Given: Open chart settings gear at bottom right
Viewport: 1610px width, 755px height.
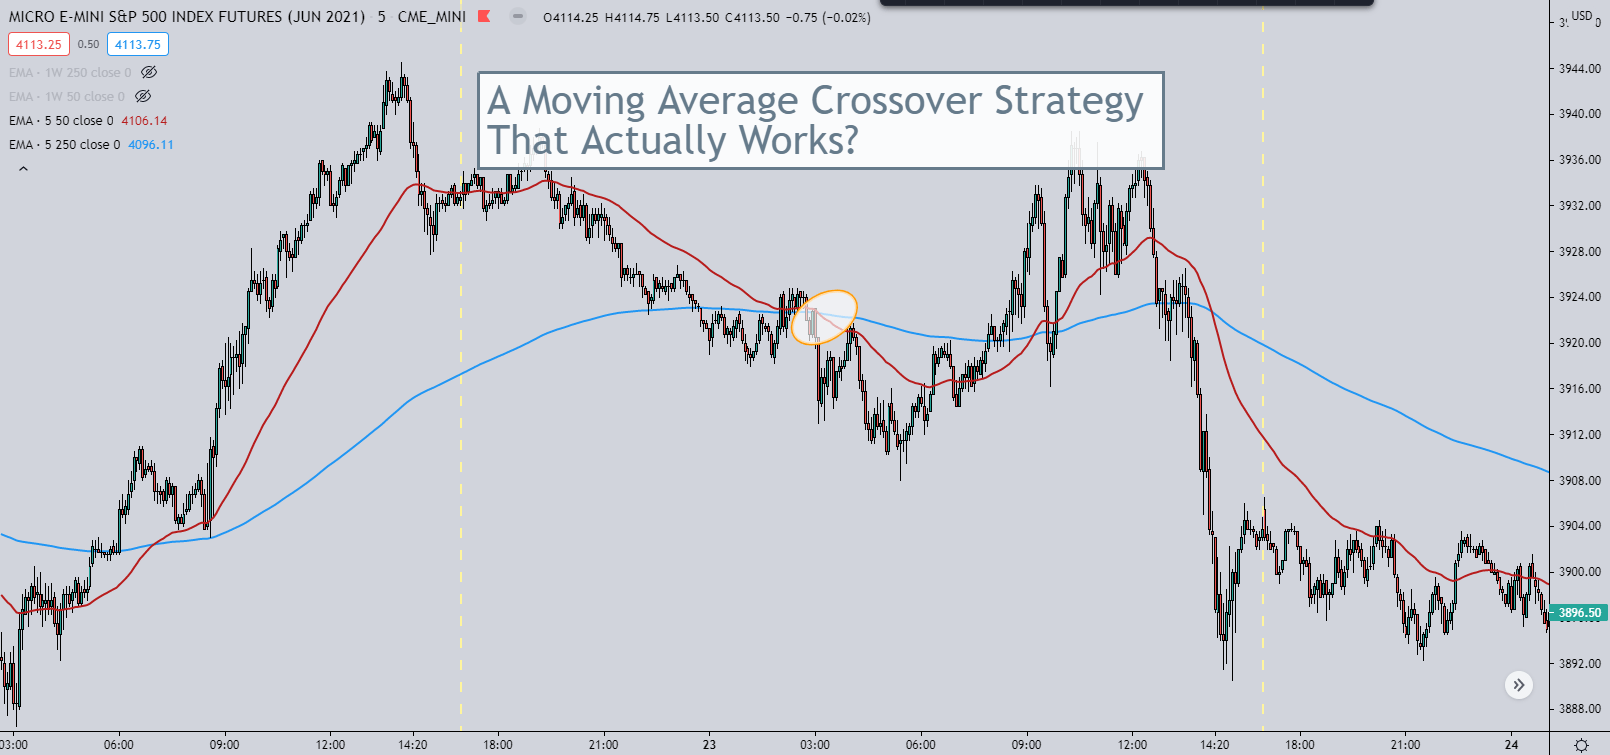Looking at the screenshot, I should pos(1581,745).
